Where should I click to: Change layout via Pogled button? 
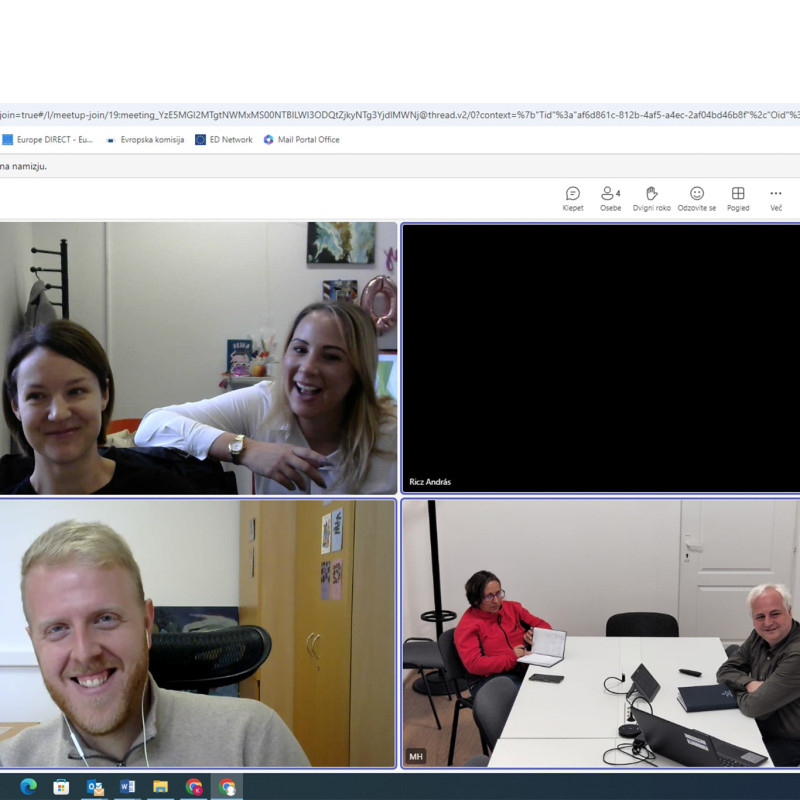point(738,198)
